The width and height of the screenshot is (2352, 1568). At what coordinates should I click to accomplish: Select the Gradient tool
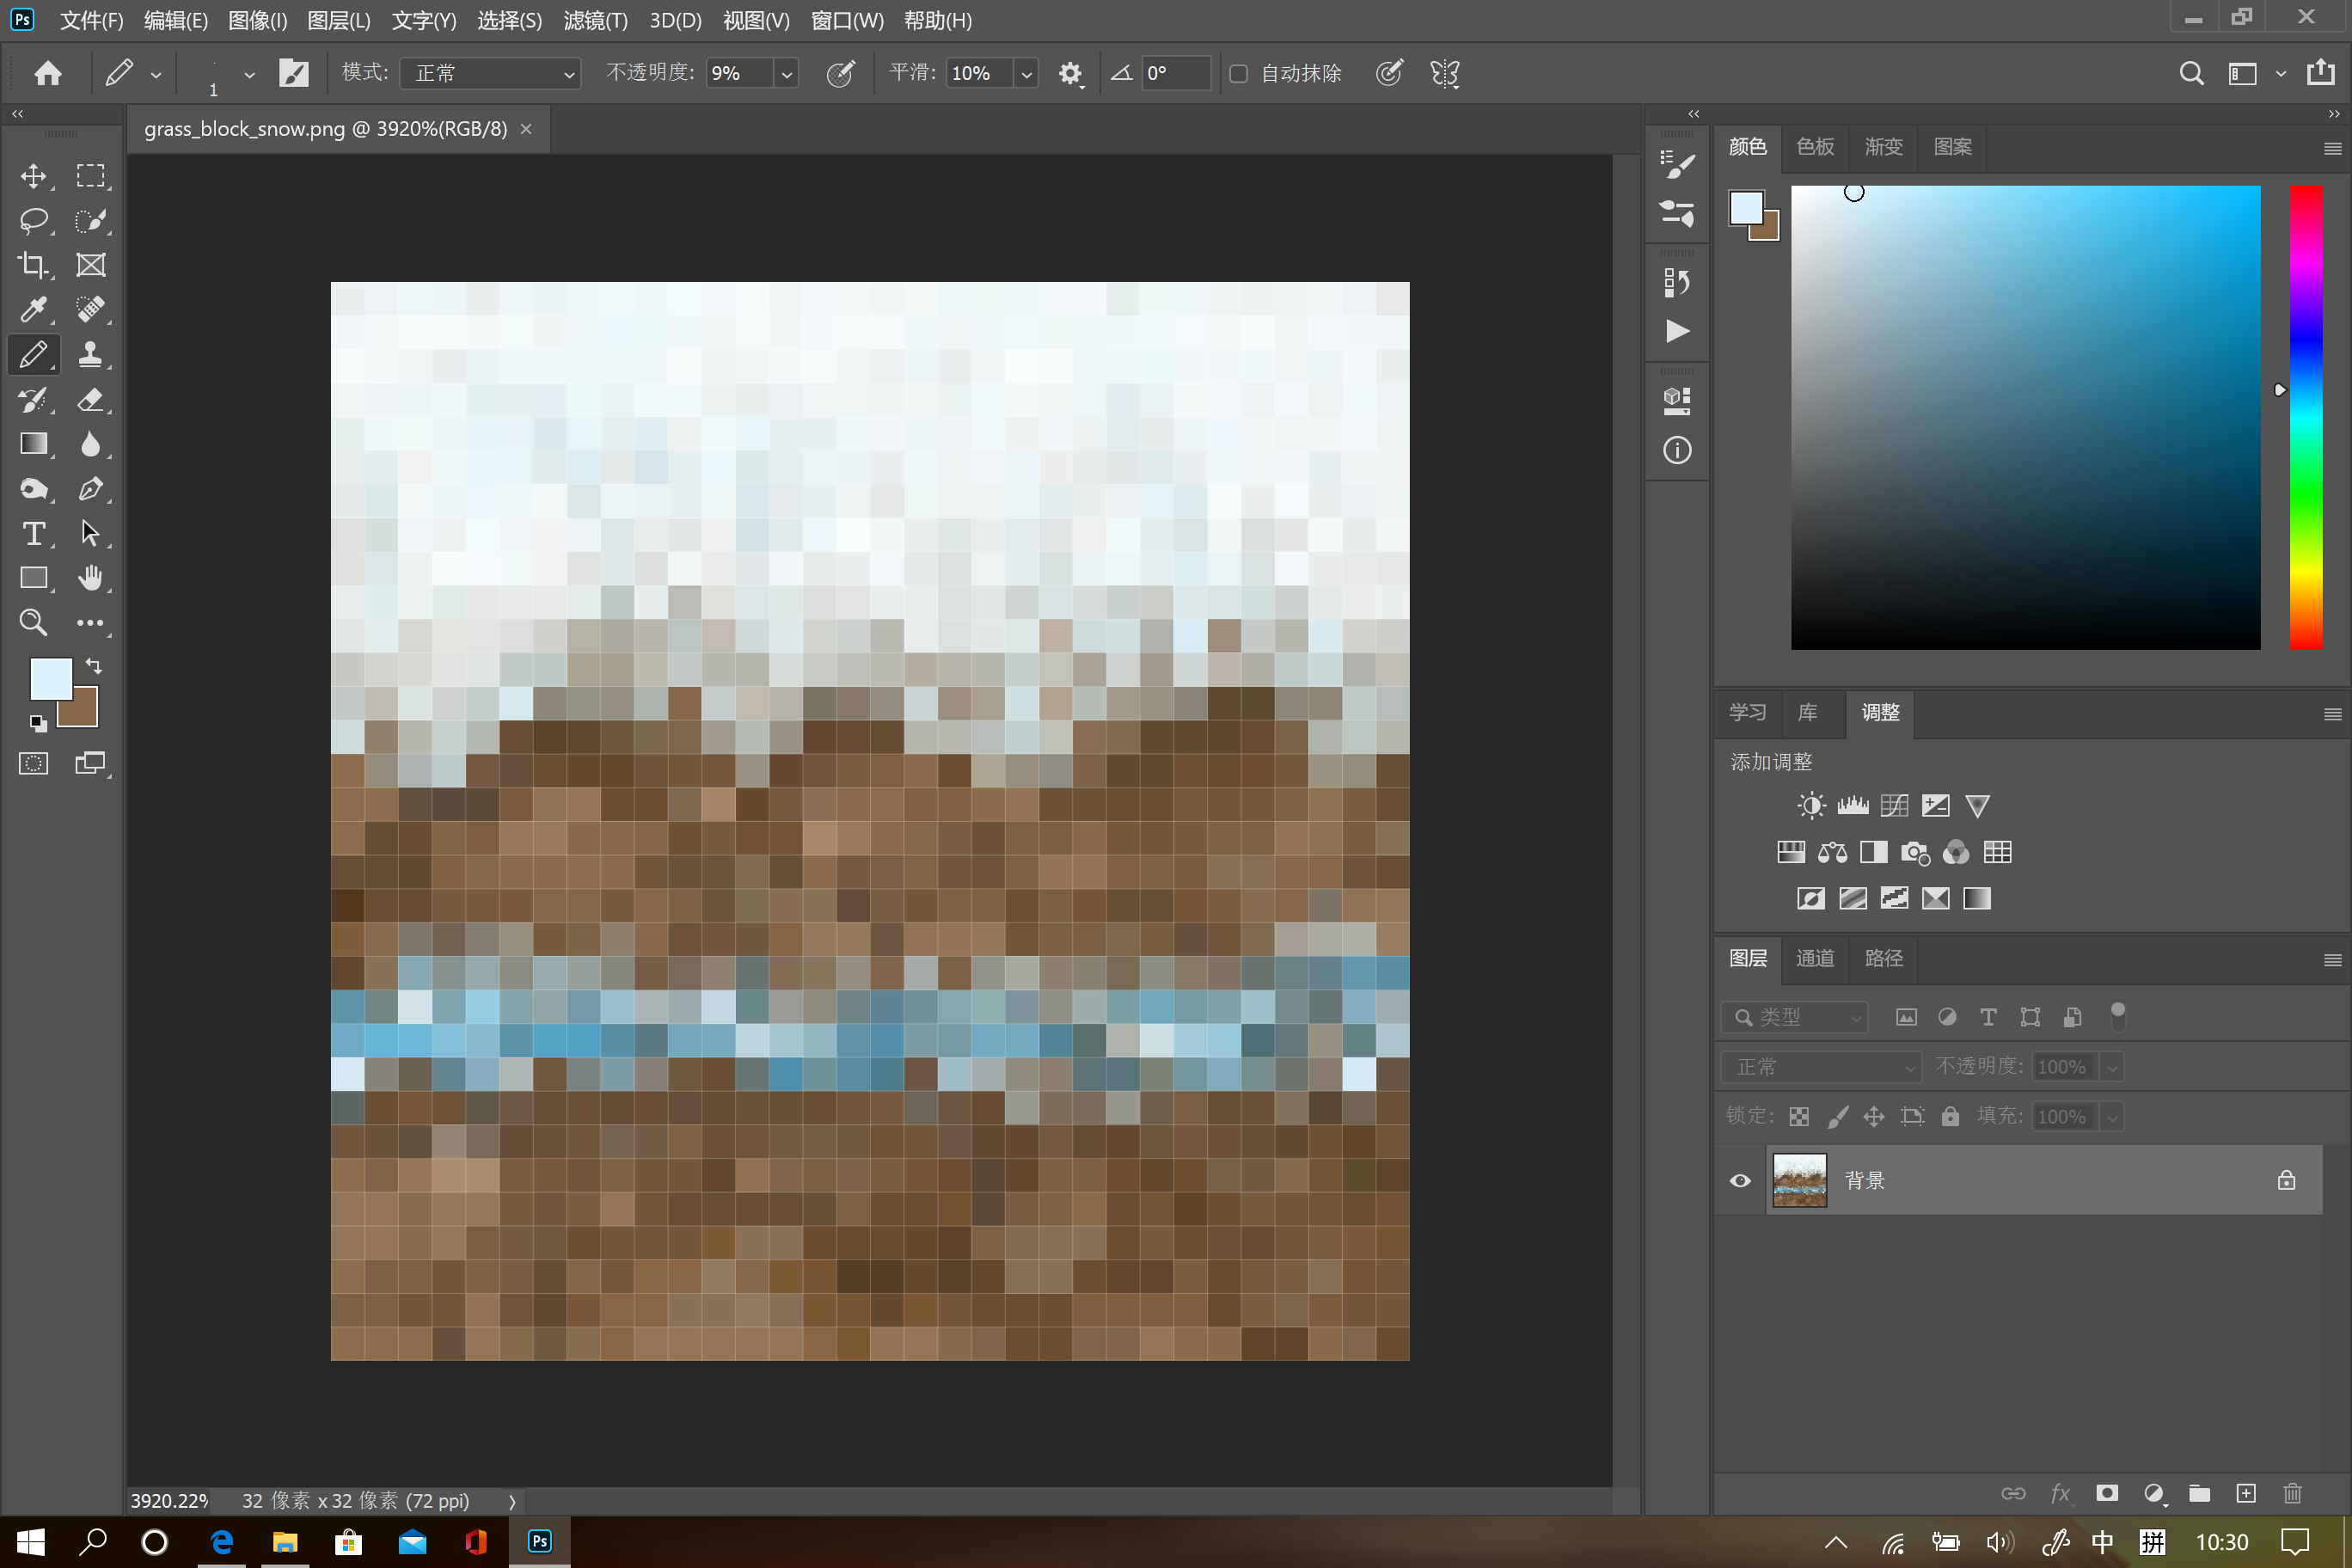click(33, 444)
